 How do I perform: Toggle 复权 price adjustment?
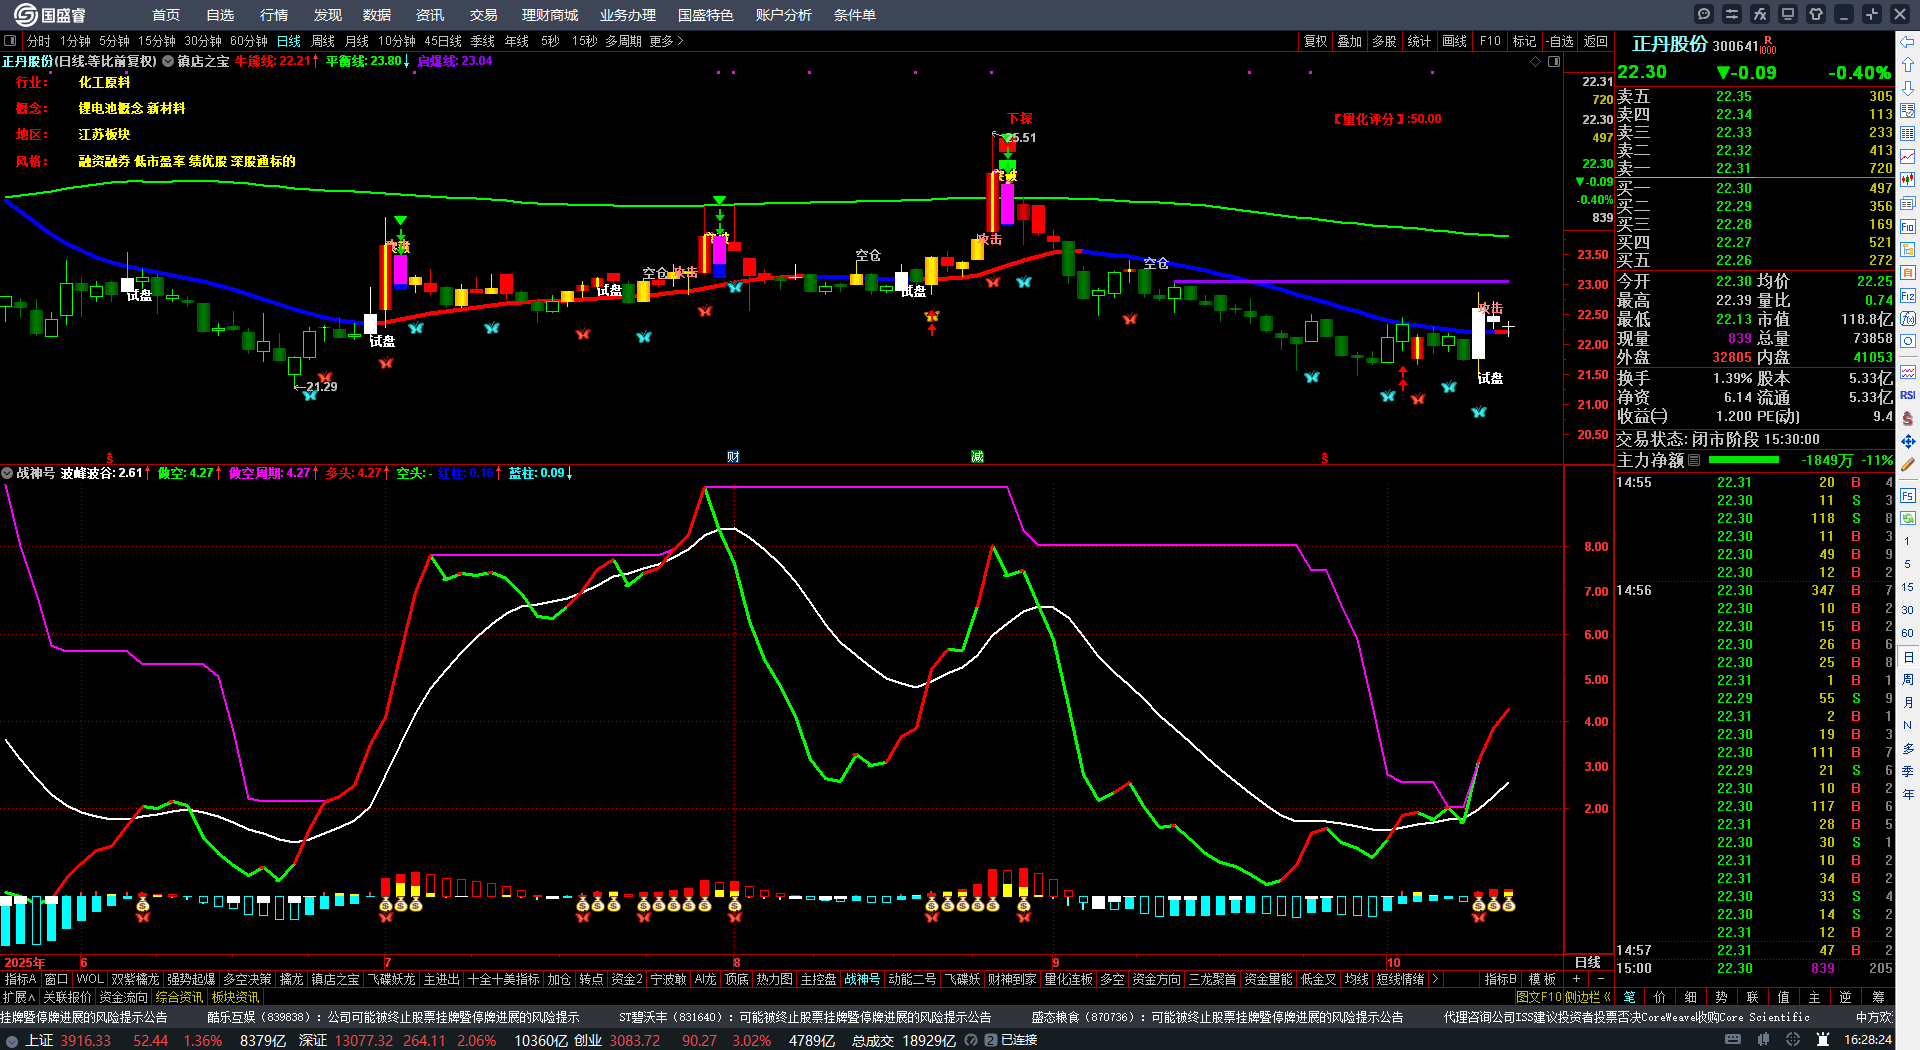point(1315,41)
